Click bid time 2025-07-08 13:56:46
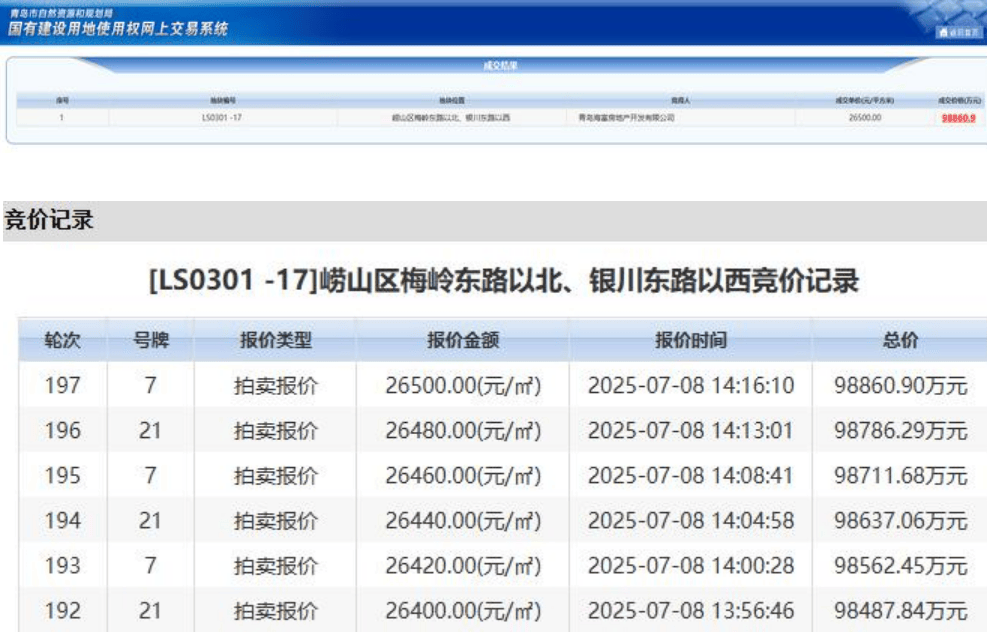 691,611
